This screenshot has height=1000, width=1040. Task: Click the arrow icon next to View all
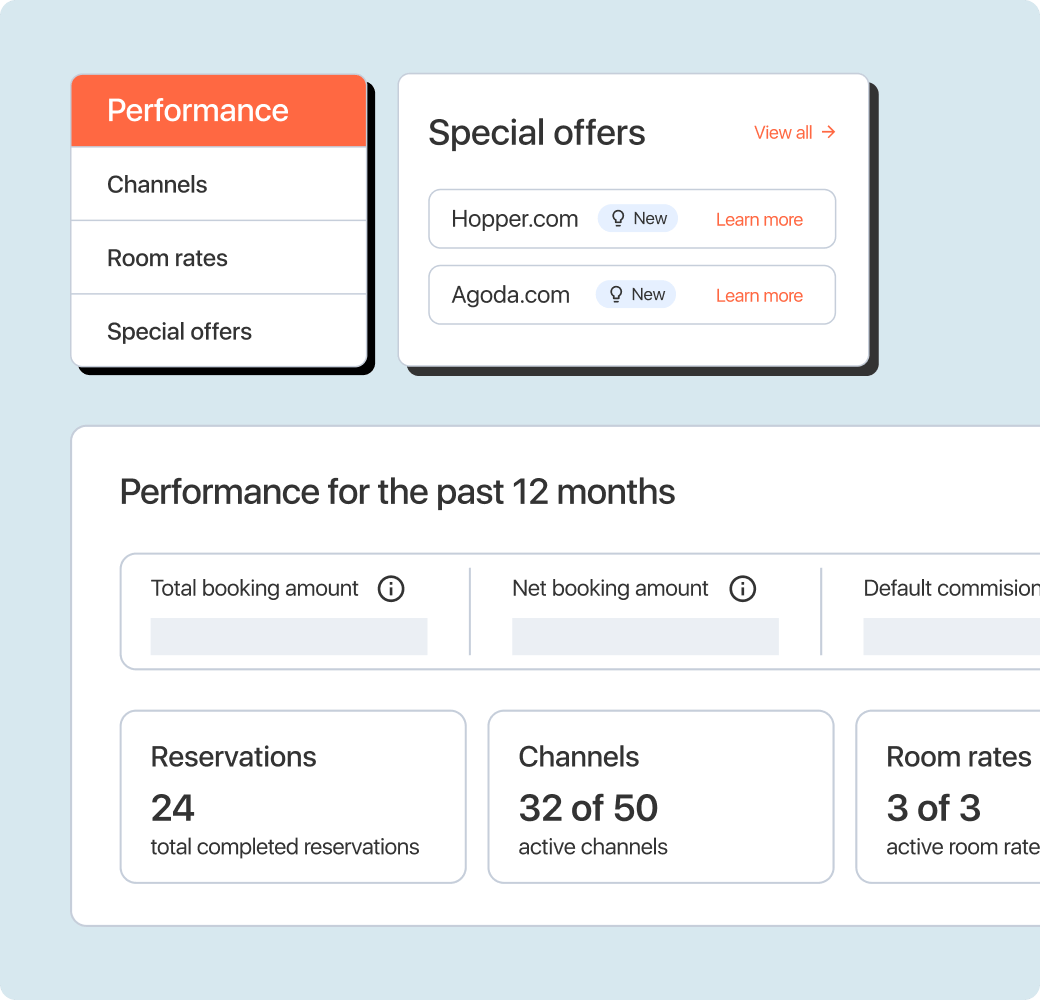click(828, 132)
